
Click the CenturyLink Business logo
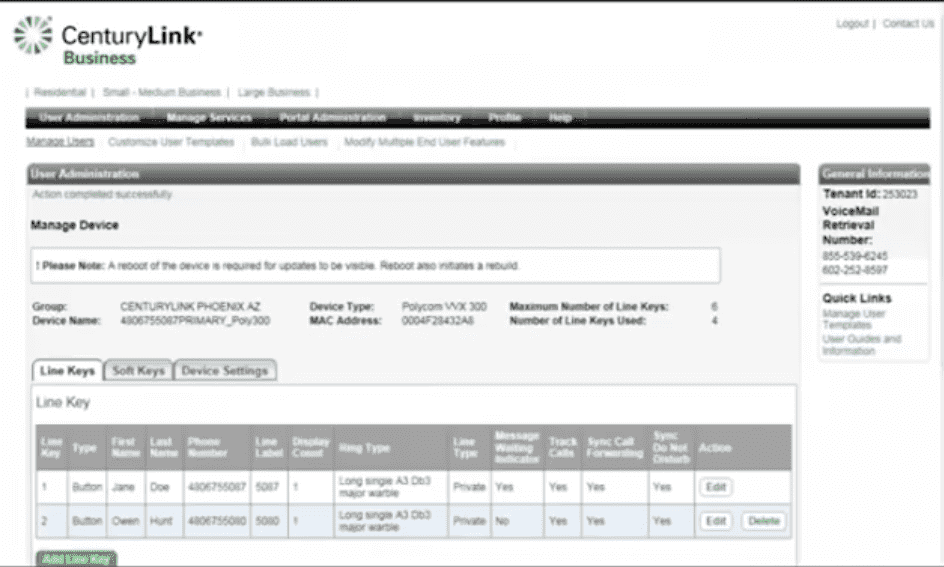[x=107, y=42]
